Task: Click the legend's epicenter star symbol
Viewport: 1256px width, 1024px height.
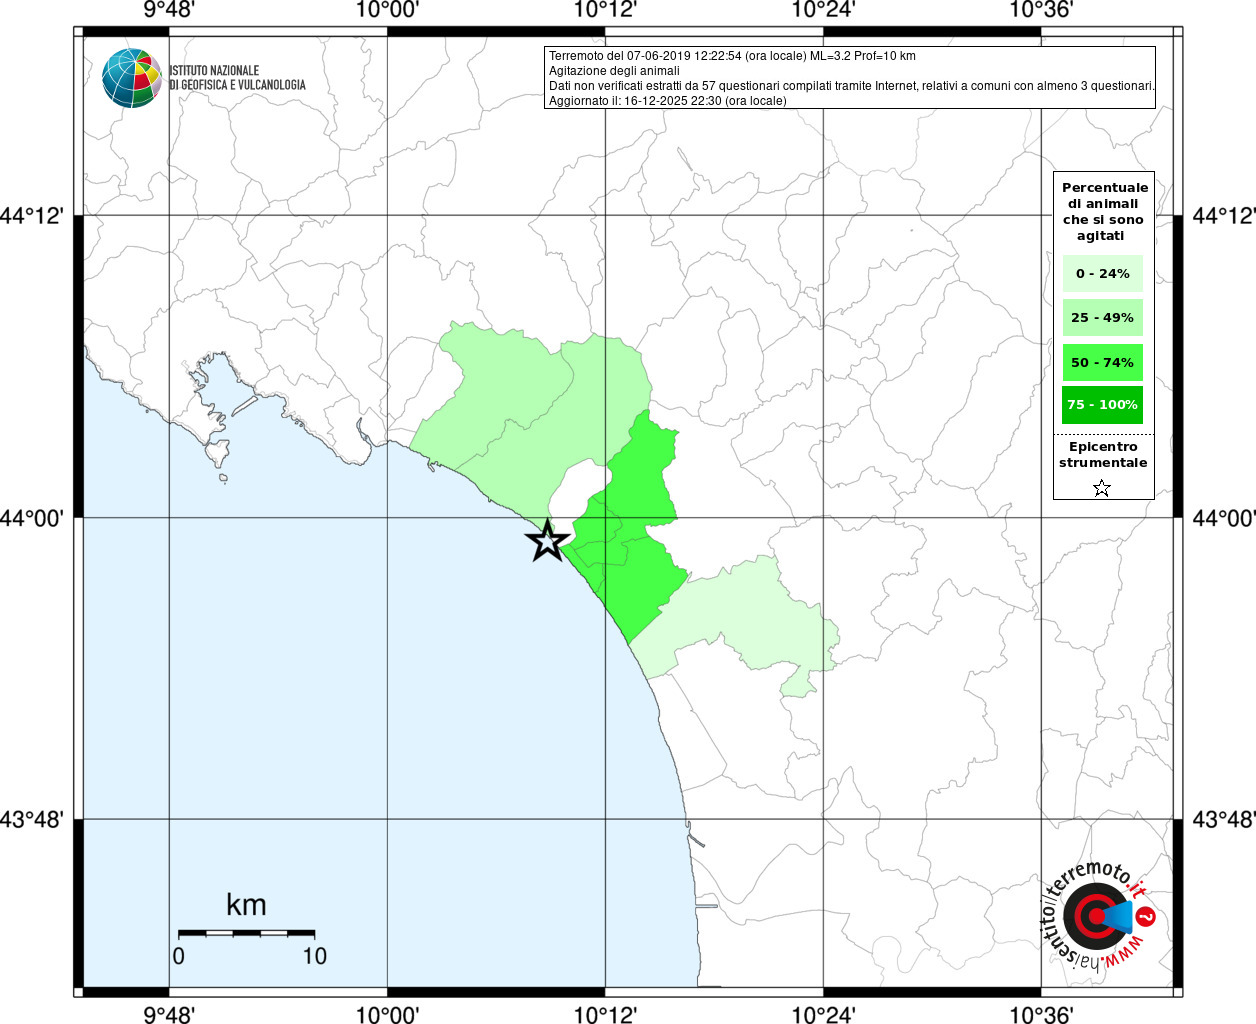Action: [1102, 488]
